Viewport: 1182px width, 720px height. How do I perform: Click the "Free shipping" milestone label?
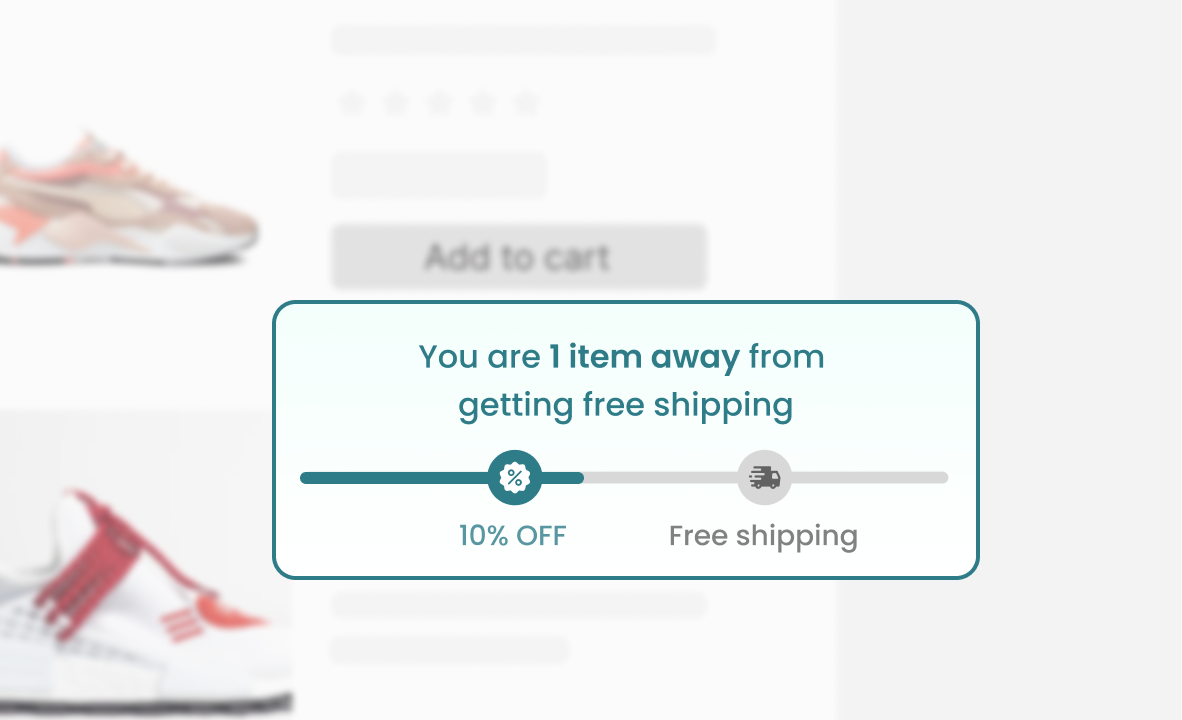click(763, 536)
